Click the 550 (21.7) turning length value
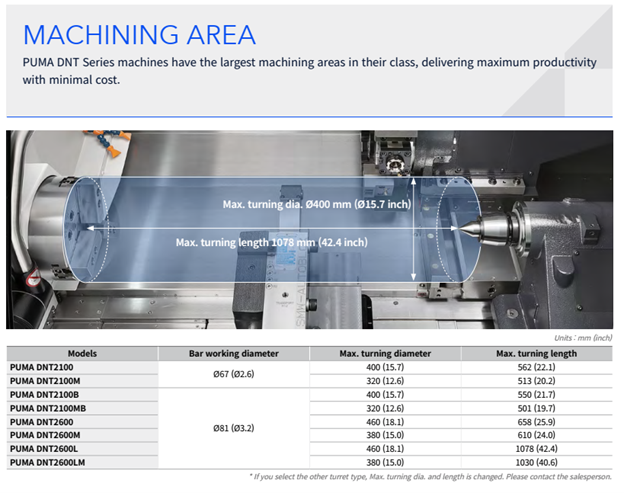 point(536,395)
